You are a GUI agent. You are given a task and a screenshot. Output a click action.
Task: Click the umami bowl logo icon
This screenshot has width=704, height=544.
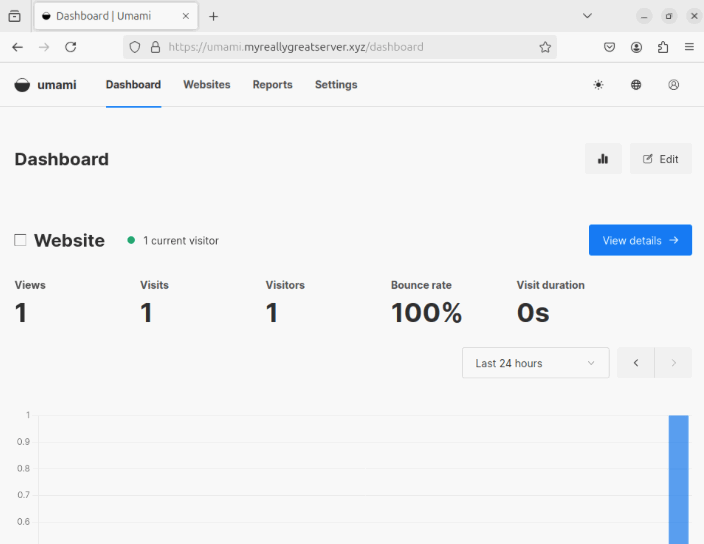(22, 85)
